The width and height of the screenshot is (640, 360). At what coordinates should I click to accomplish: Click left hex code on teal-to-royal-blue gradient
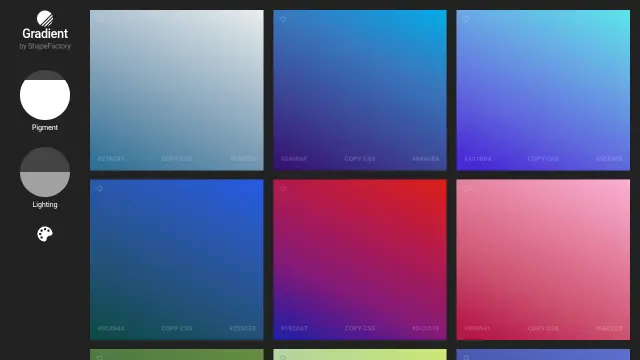[111, 328]
